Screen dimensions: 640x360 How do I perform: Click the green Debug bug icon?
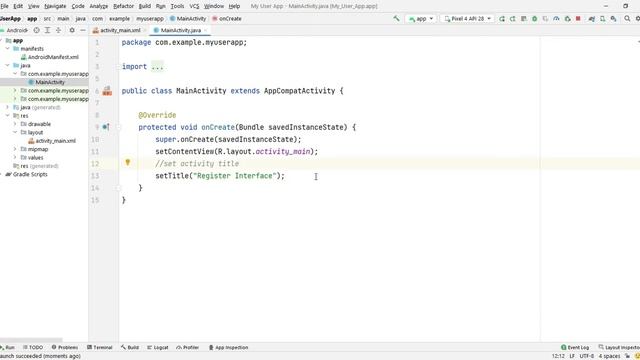[534, 19]
